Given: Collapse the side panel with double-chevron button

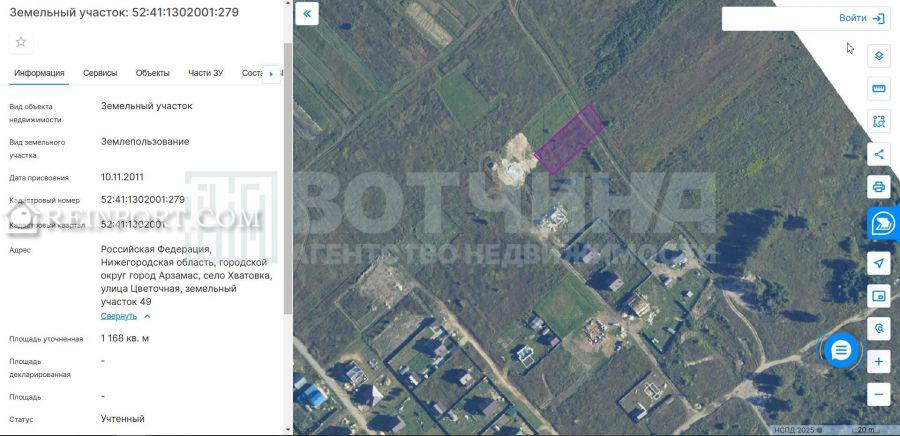Looking at the screenshot, I should pos(307,14).
